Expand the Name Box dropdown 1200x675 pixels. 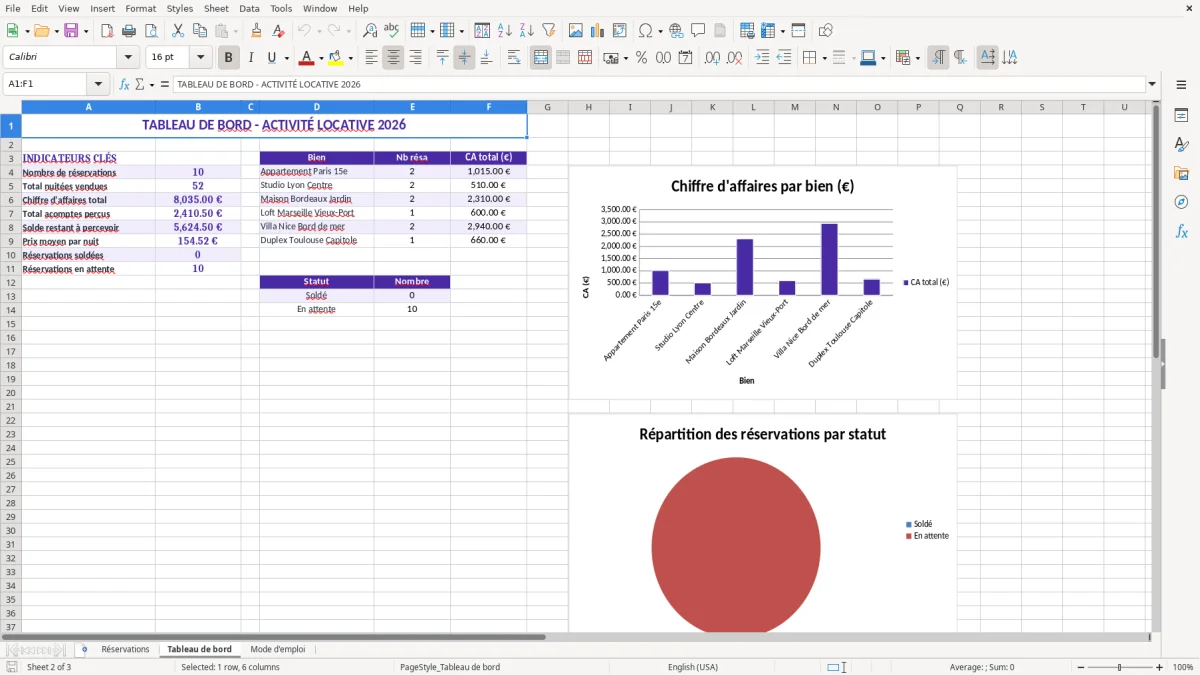tap(98, 85)
